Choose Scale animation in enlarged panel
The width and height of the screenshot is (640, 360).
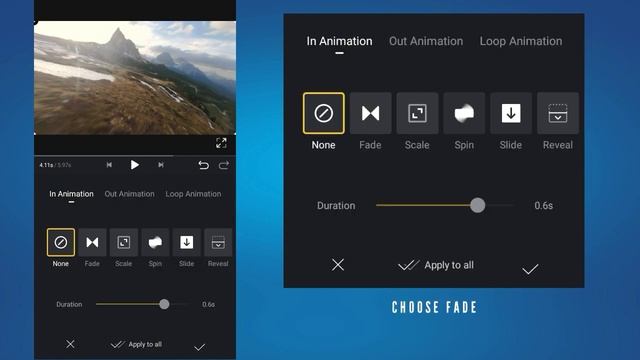pos(417,113)
